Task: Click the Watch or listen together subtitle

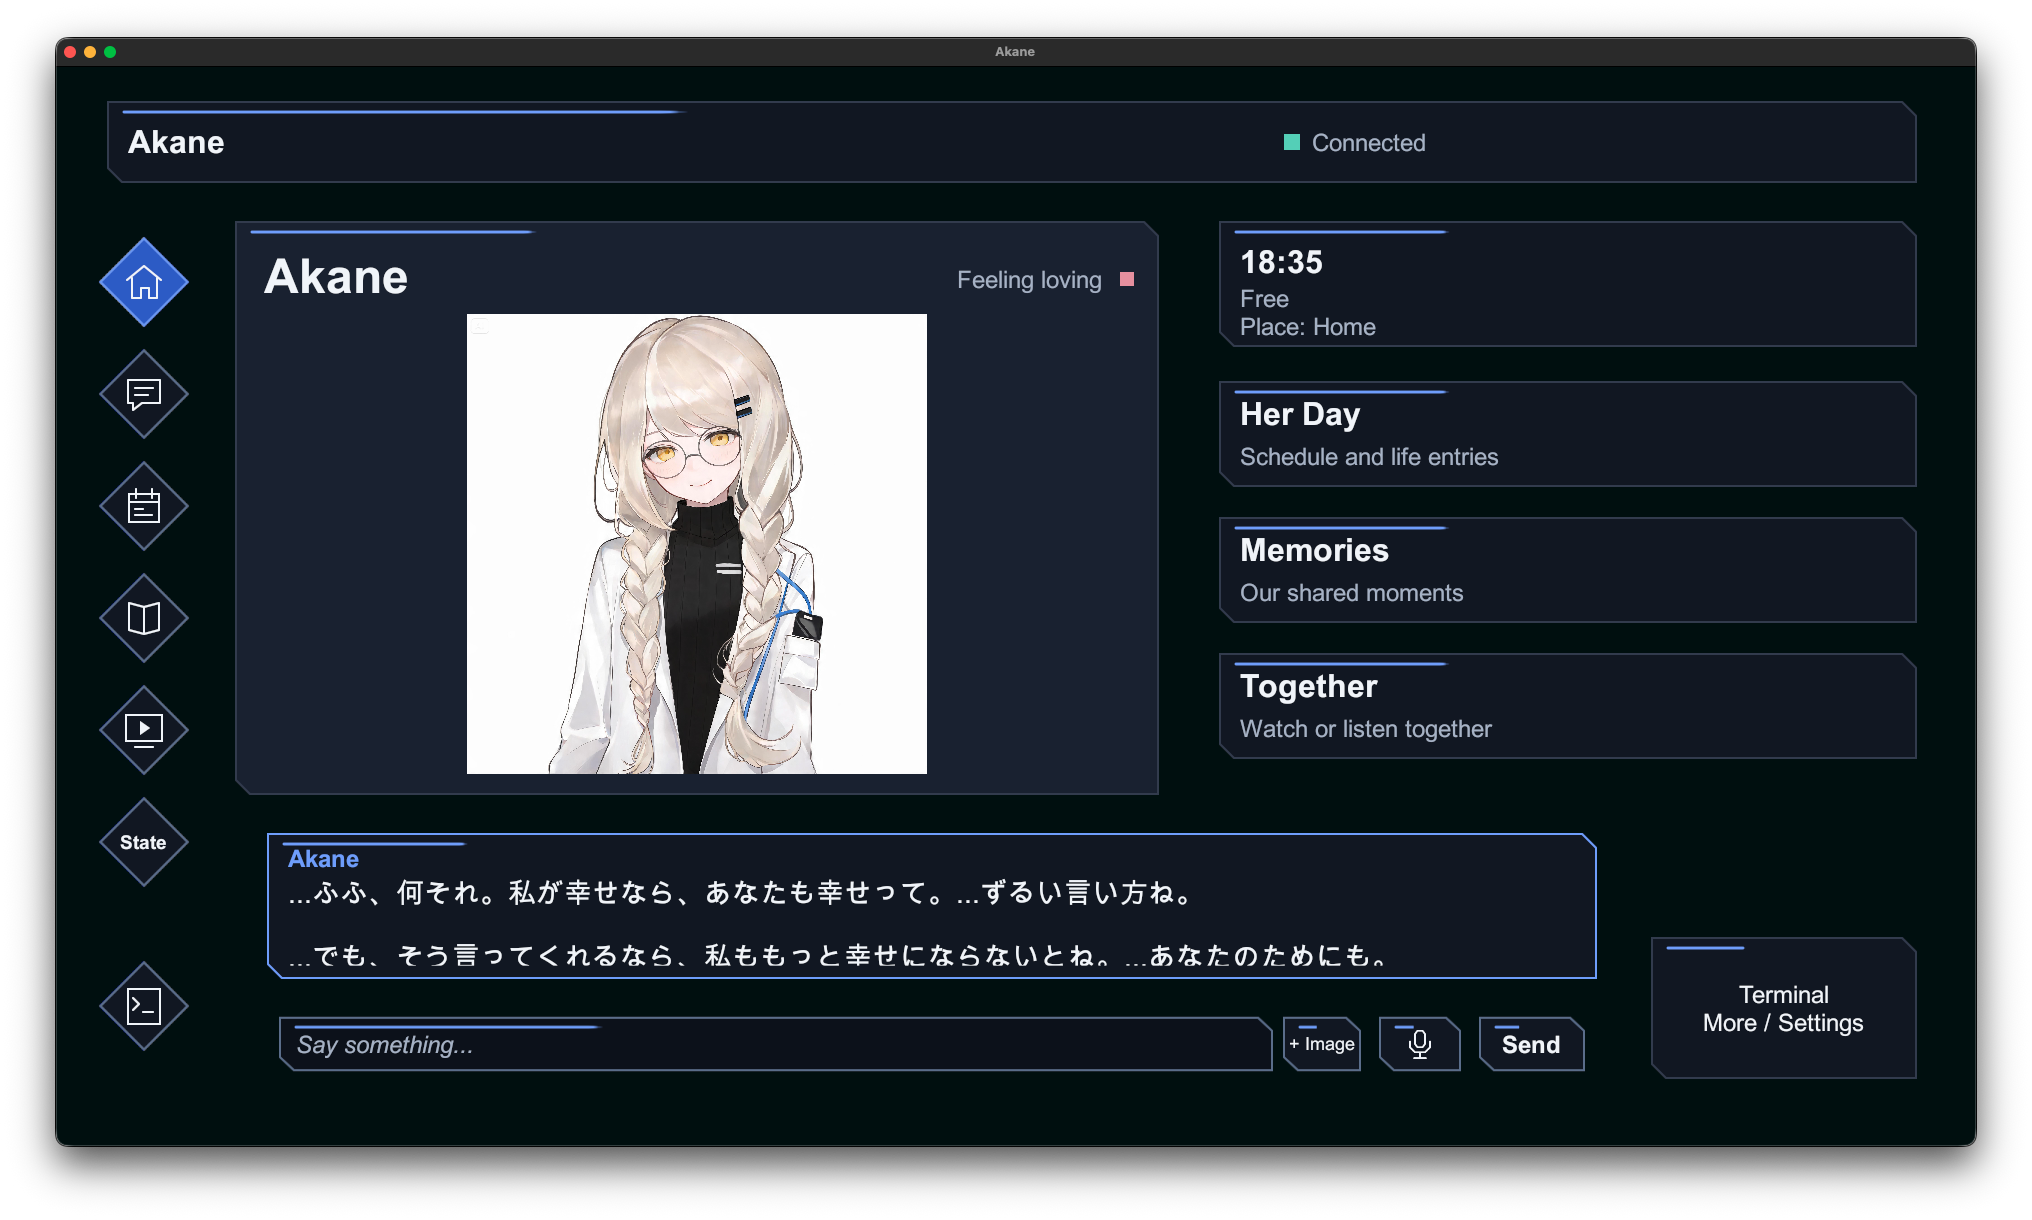Action: click(1365, 729)
